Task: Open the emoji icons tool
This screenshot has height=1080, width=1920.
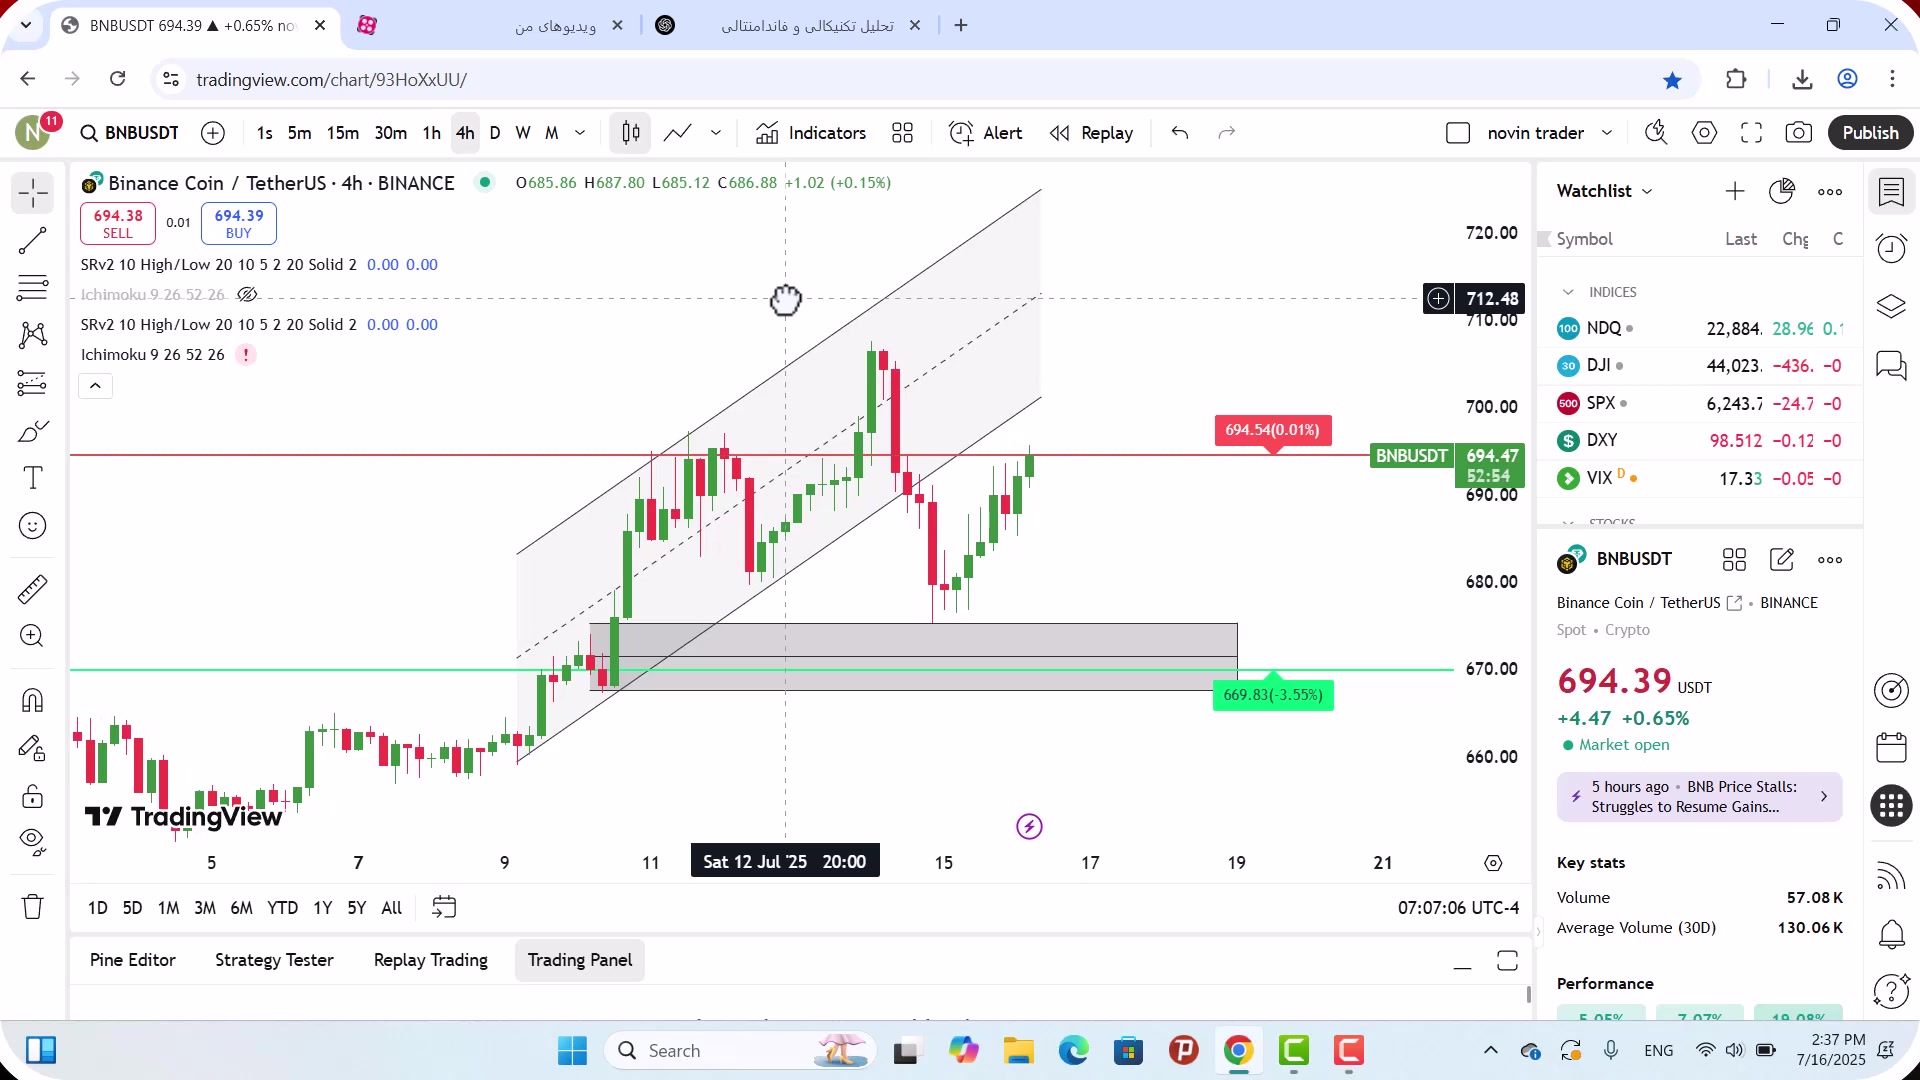Action: pos(32,526)
